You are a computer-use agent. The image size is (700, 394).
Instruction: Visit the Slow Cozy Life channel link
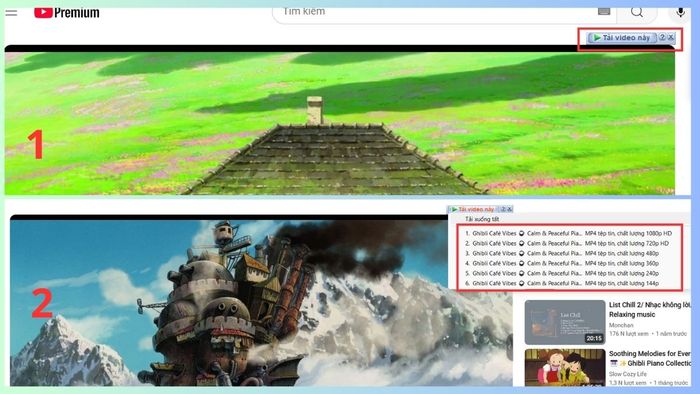(628, 374)
